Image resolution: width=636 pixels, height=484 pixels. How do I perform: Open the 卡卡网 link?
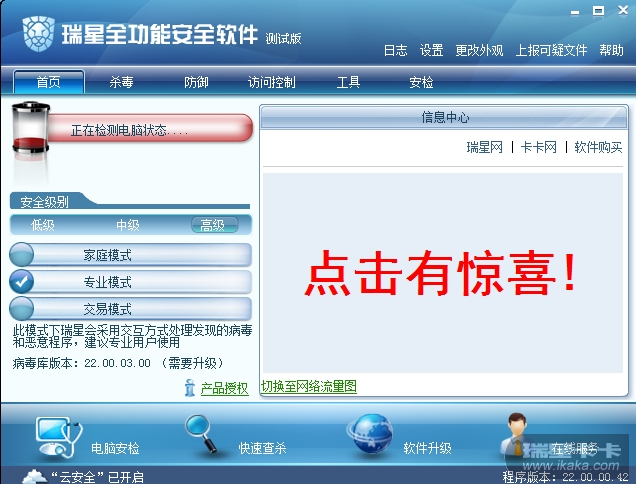point(539,147)
